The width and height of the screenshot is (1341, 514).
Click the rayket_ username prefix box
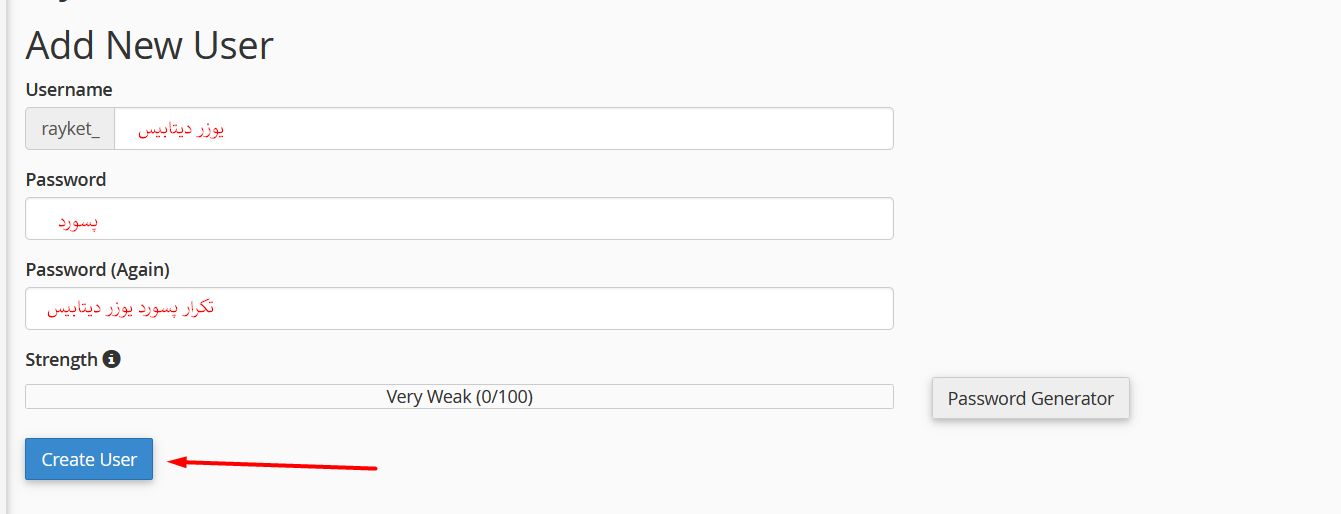click(70, 129)
